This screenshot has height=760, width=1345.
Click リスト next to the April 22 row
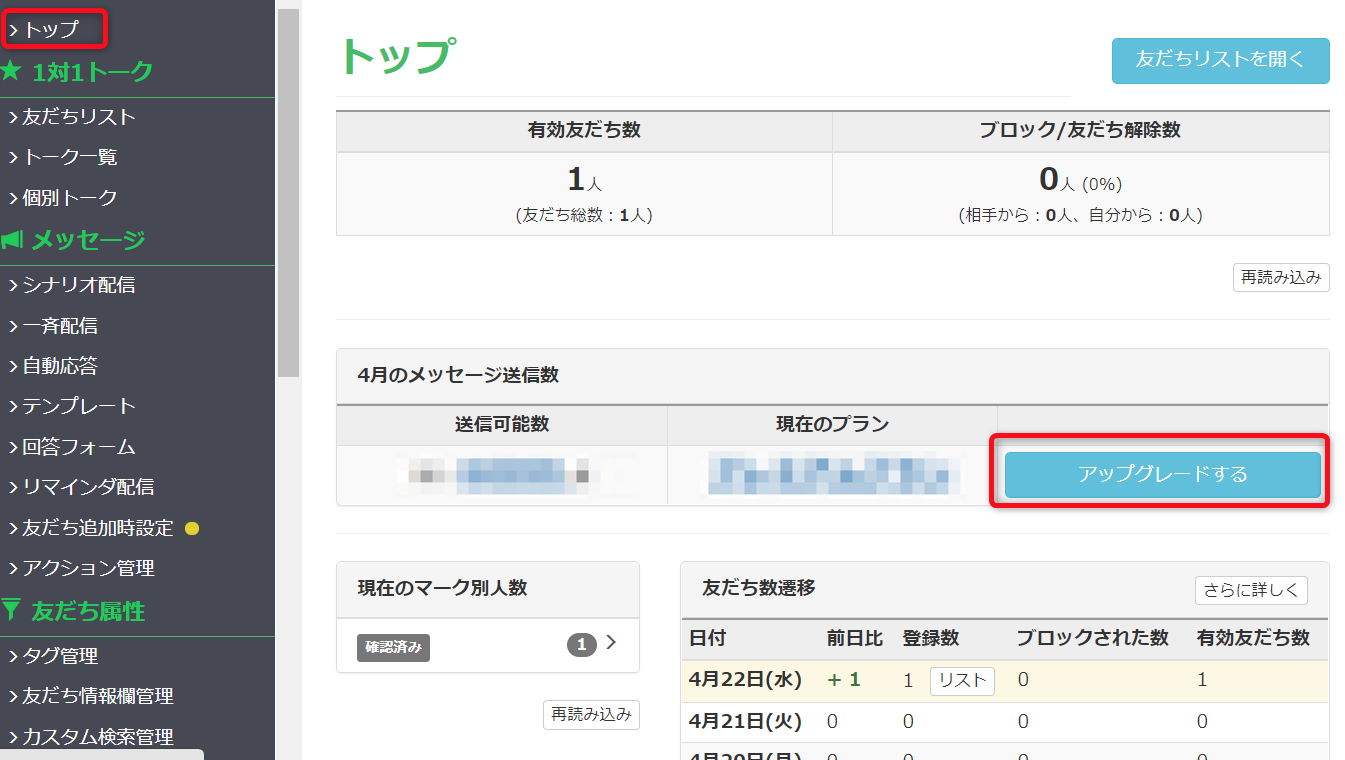[x=961, y=680]
